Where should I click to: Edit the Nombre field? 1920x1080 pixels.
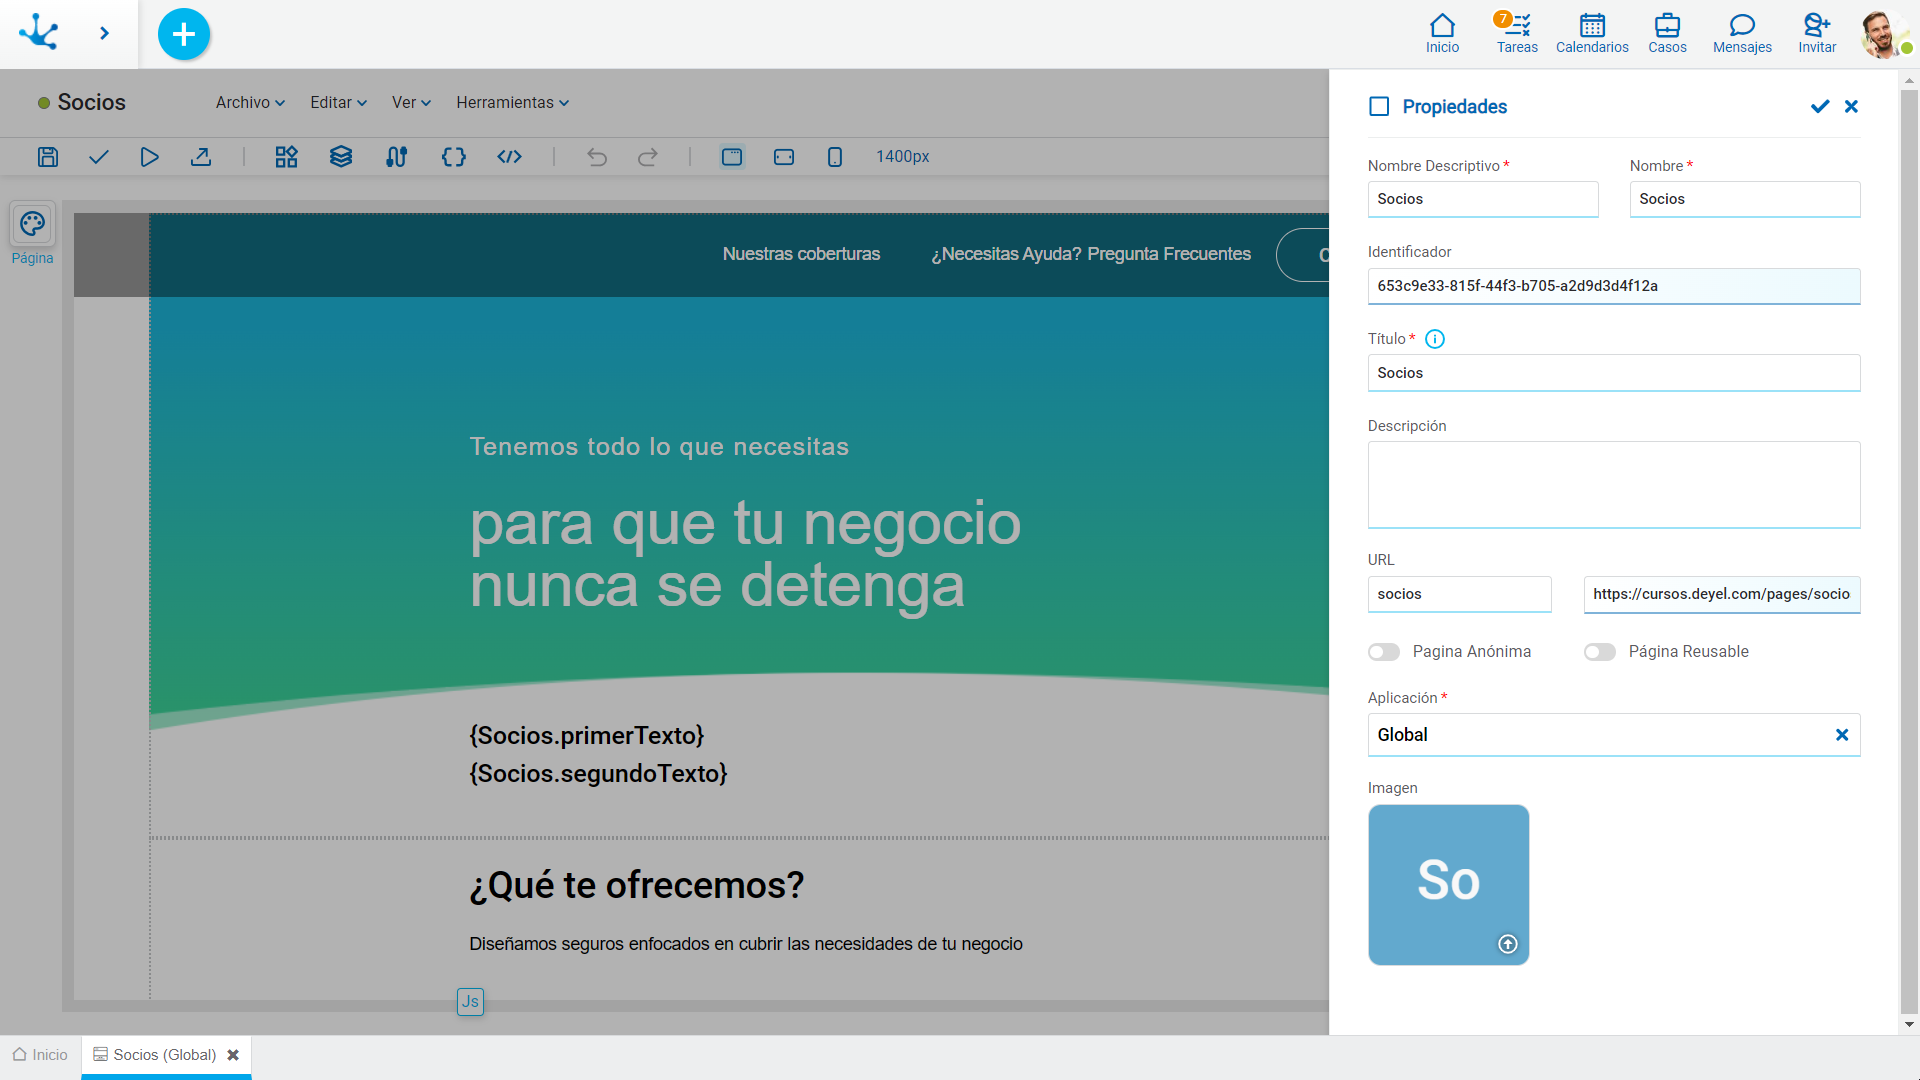[1745, 199]
